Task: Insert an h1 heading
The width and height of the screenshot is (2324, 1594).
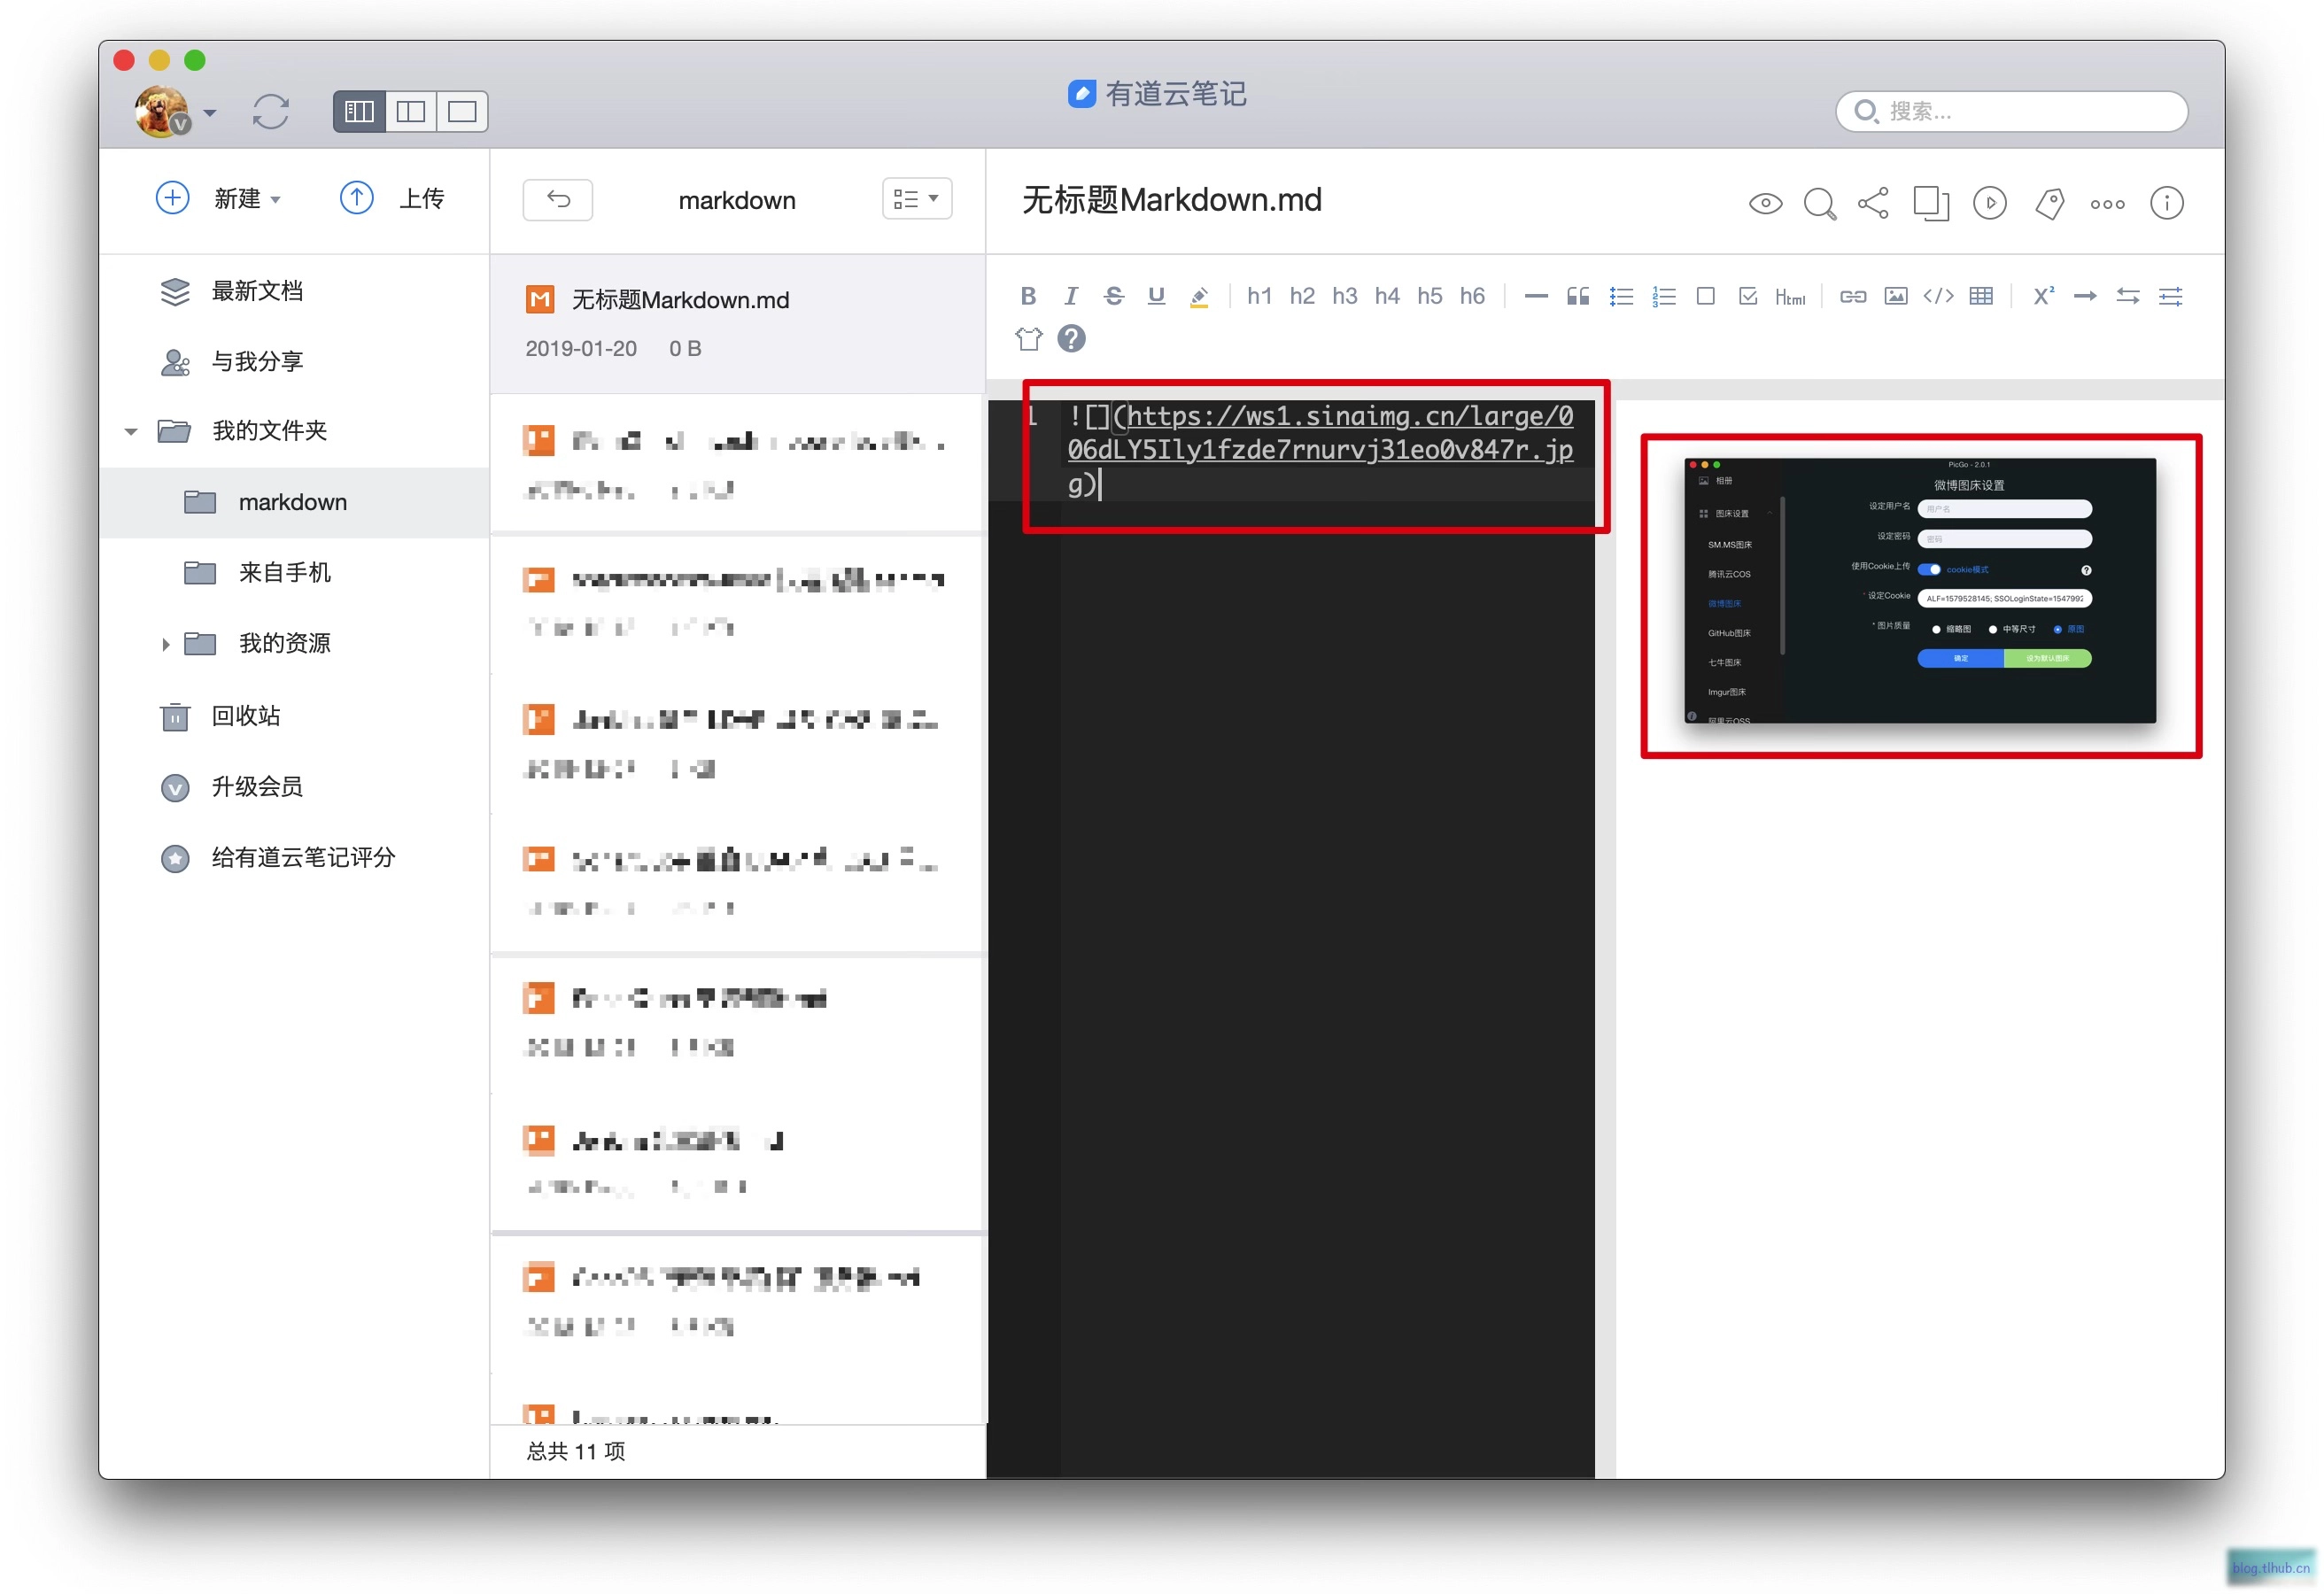Action: [1260, 296]
